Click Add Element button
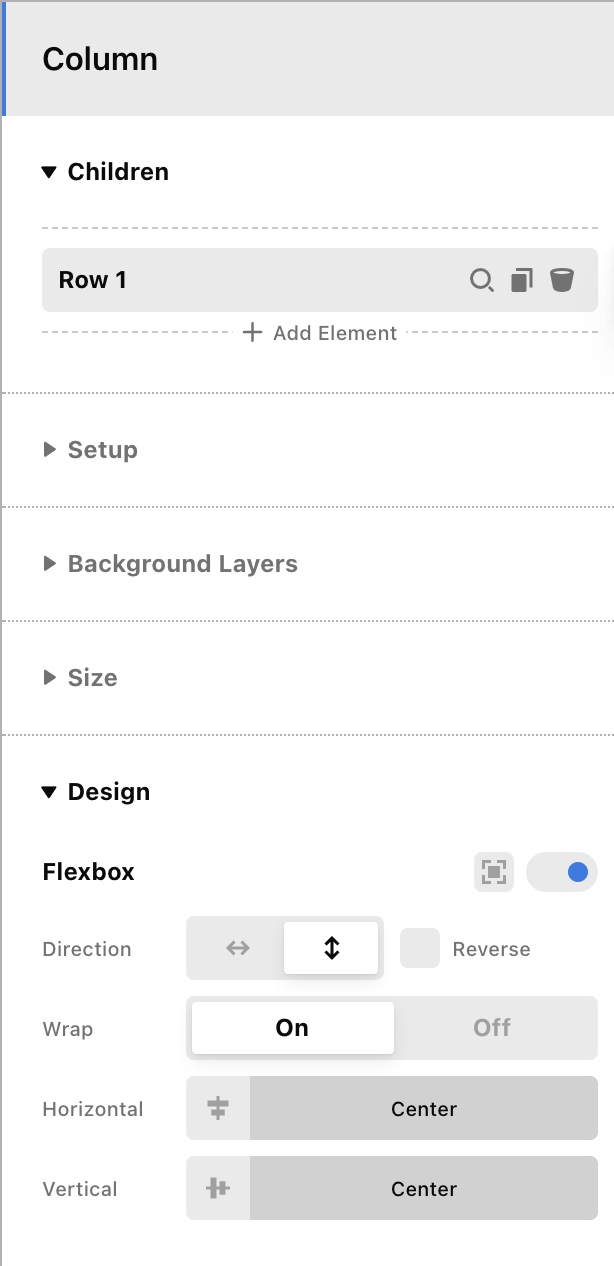 click(321, 333)
